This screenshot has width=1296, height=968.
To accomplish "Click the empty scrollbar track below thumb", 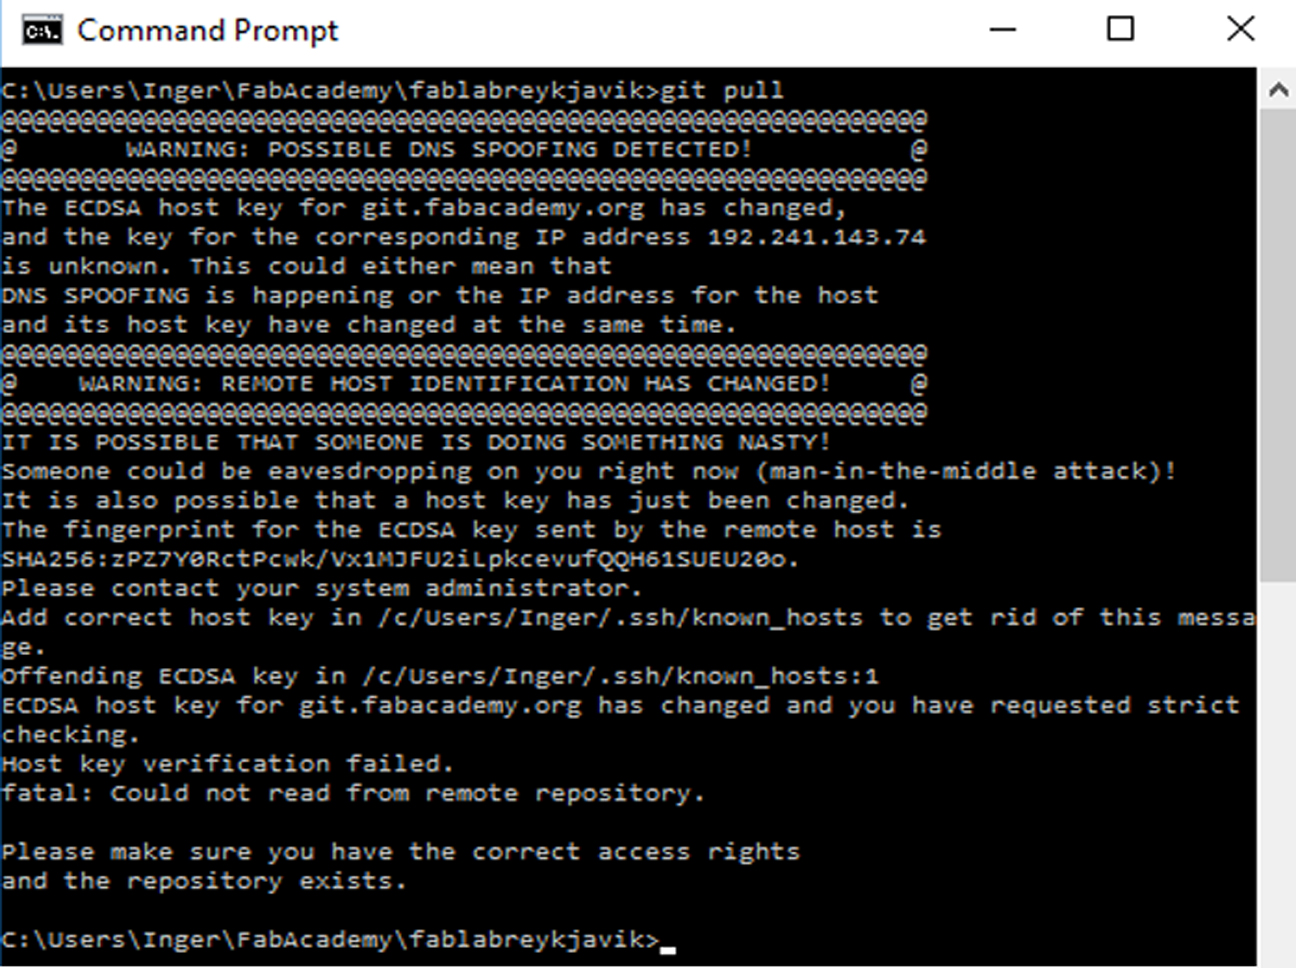I will pos(1277,772).
